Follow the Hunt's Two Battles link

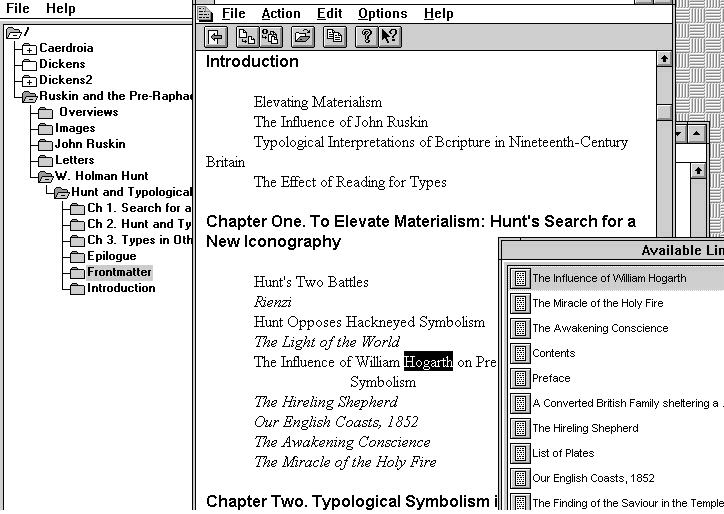(311, 282)
